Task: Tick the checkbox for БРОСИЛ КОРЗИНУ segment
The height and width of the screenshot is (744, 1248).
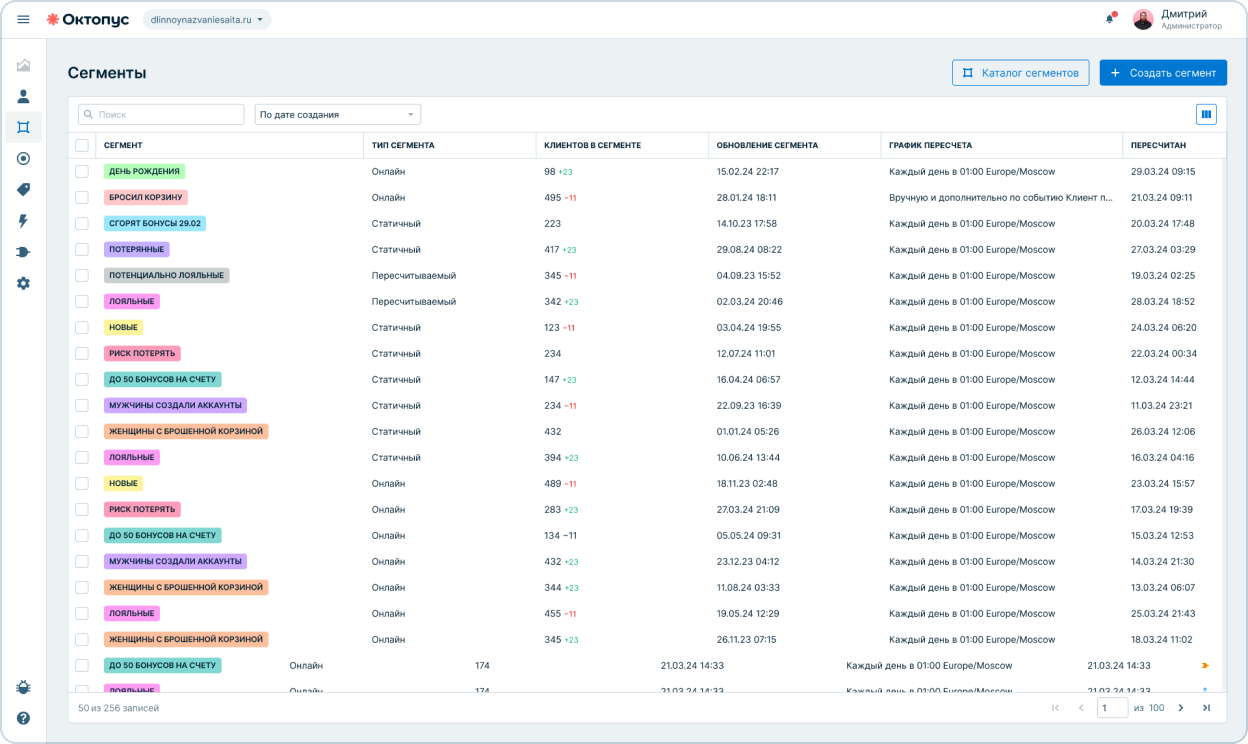Action: click(82, 197)
